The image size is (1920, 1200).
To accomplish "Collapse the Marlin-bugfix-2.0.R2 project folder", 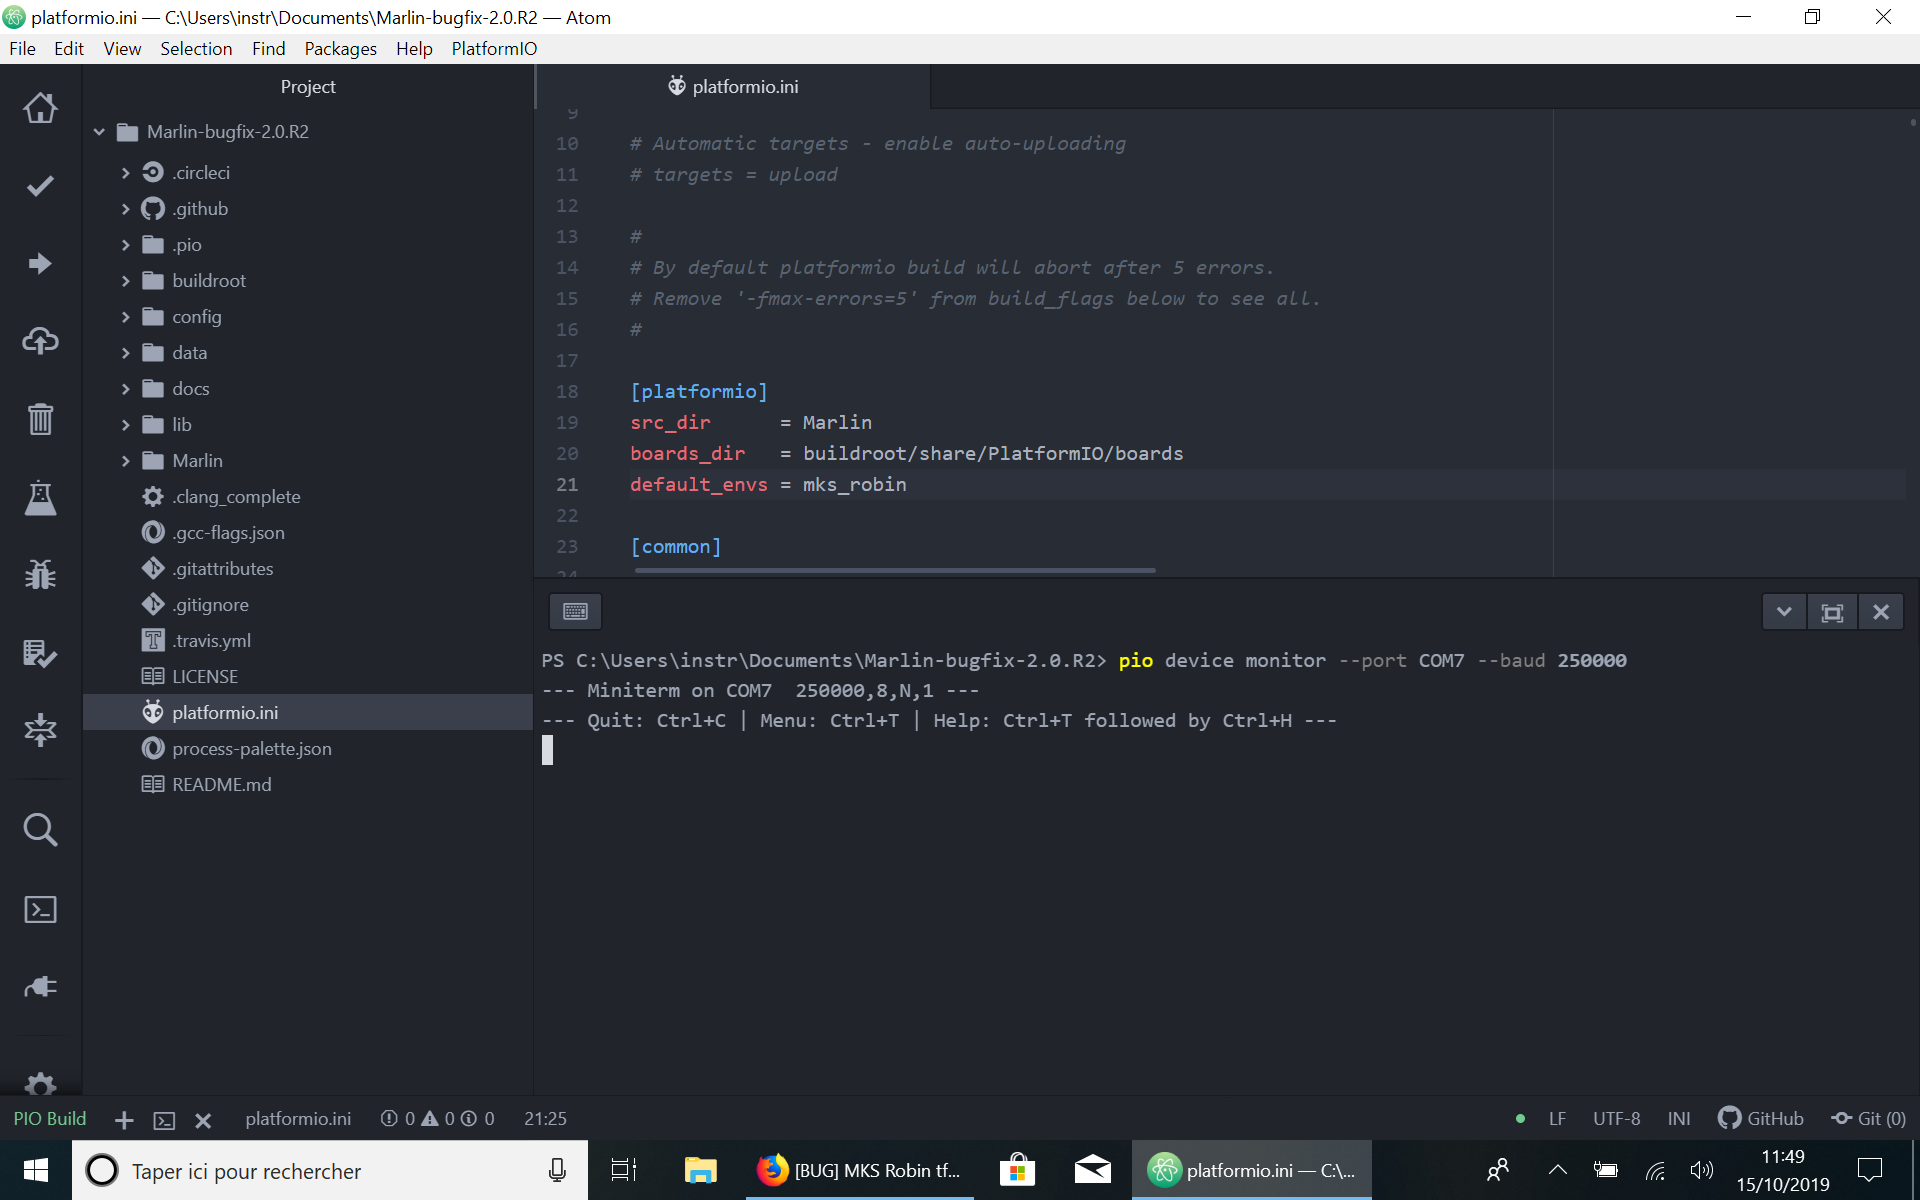I will coord(98,131).
